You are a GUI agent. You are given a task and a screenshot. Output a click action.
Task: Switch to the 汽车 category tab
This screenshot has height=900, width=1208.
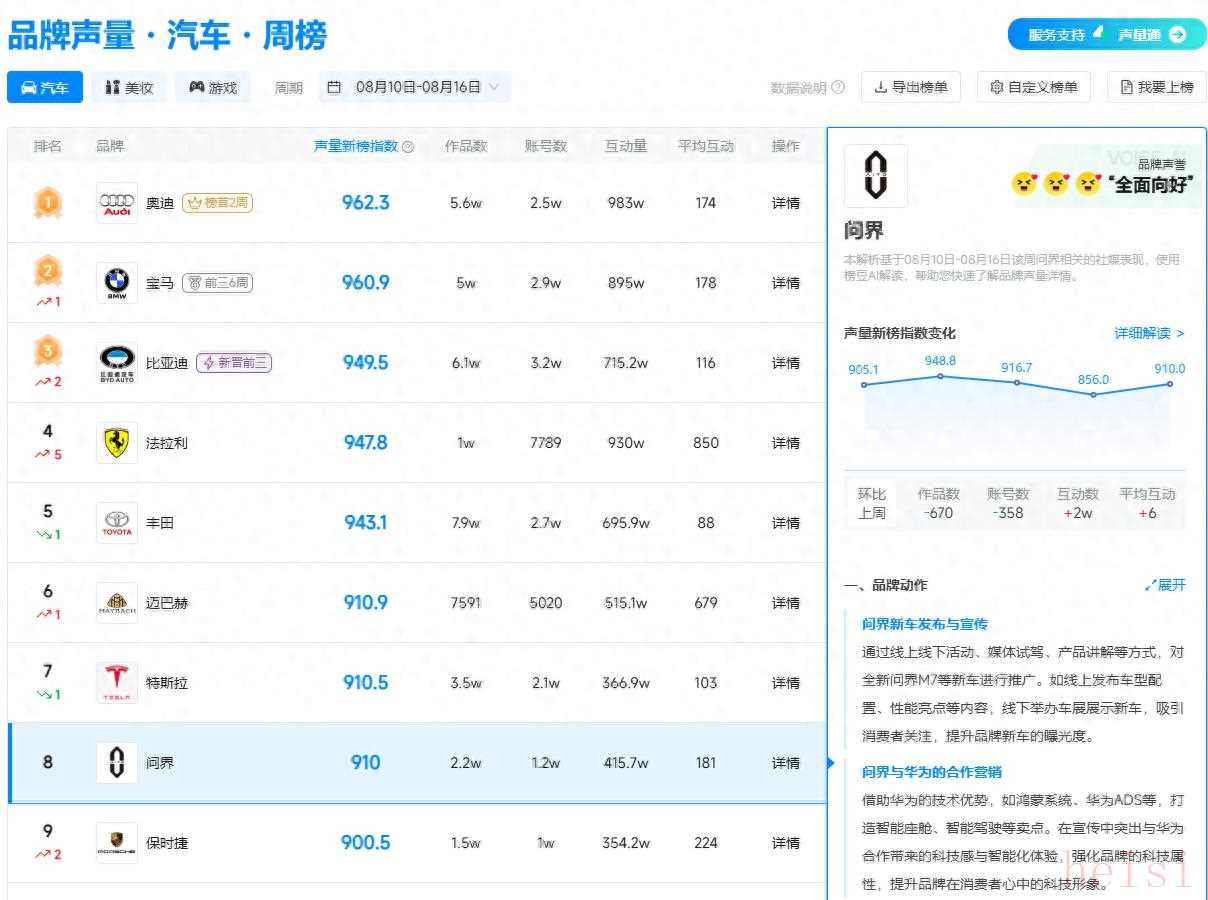tap(45, 87)
